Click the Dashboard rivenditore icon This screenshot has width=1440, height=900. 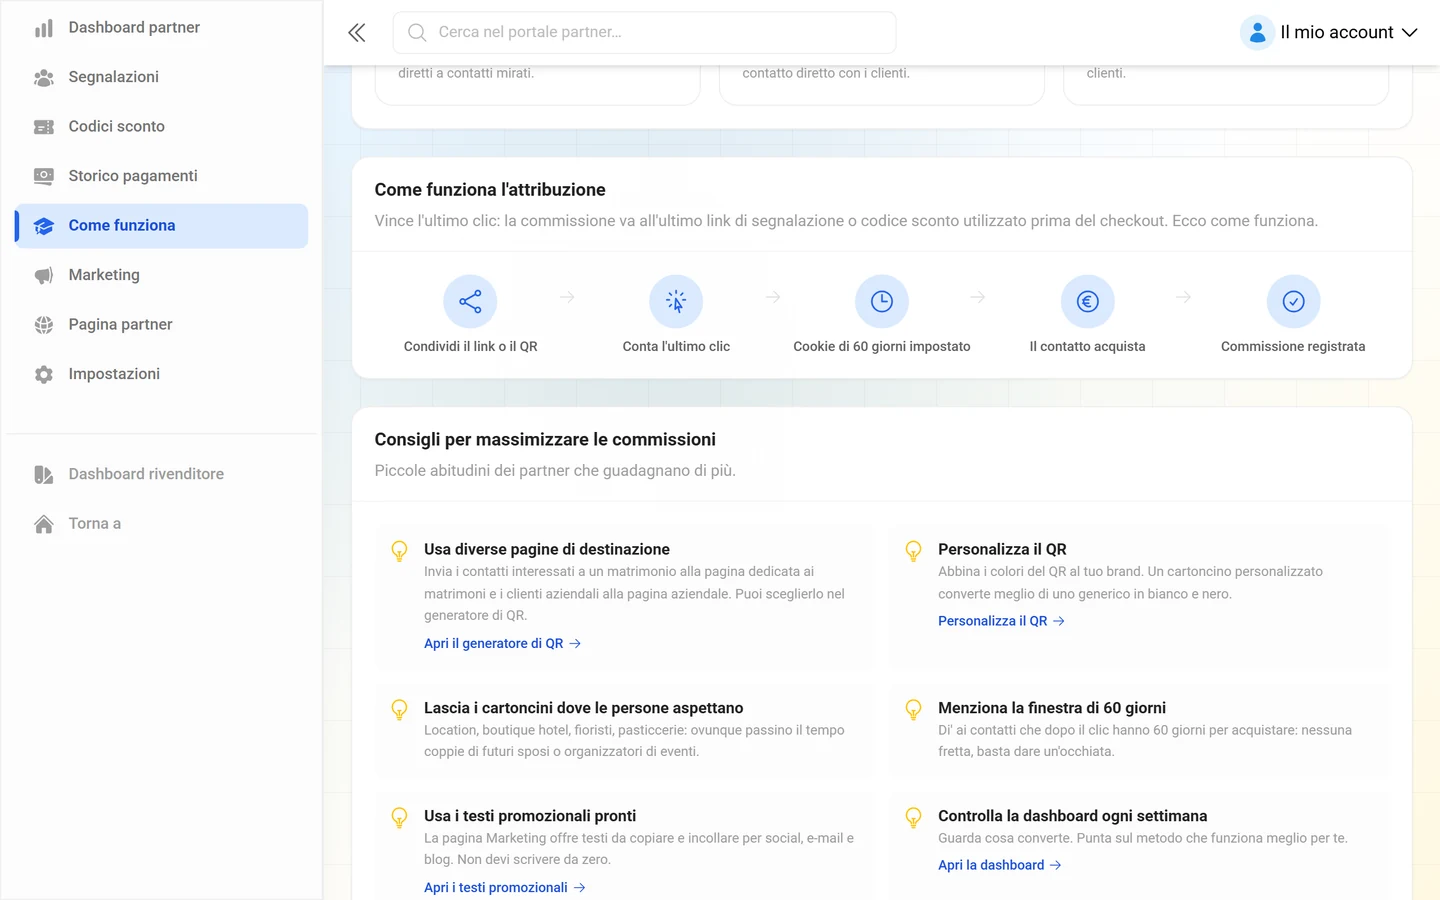44,474
